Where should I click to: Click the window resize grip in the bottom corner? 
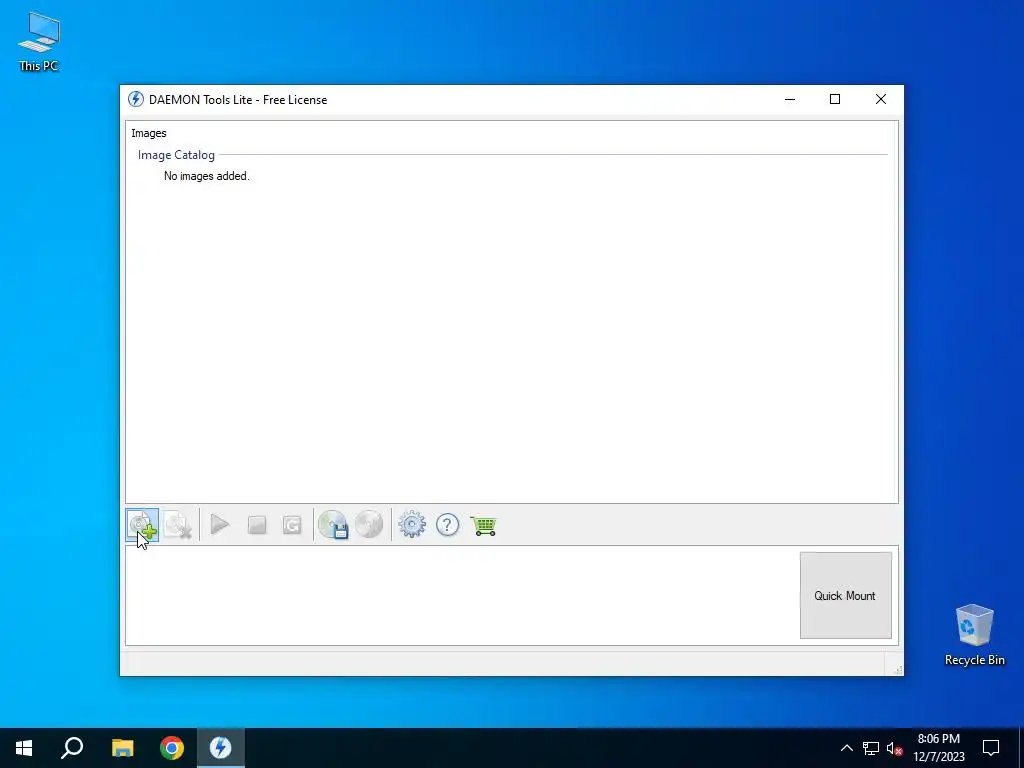(x=898, y=669)
